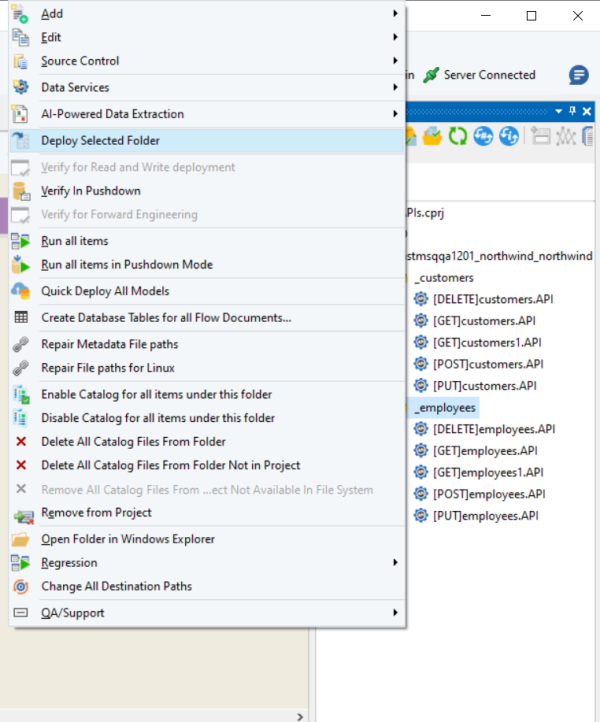Select the _employees folder in tree

pos(446,408)
